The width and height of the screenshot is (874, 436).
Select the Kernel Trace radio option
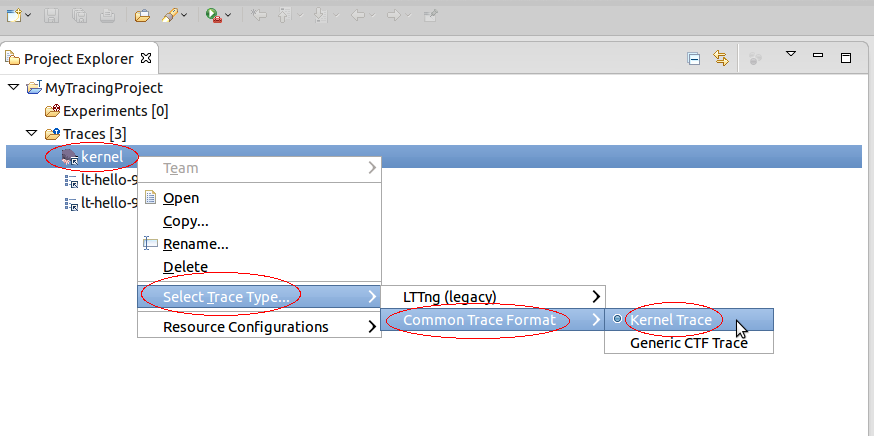[671, 320]
